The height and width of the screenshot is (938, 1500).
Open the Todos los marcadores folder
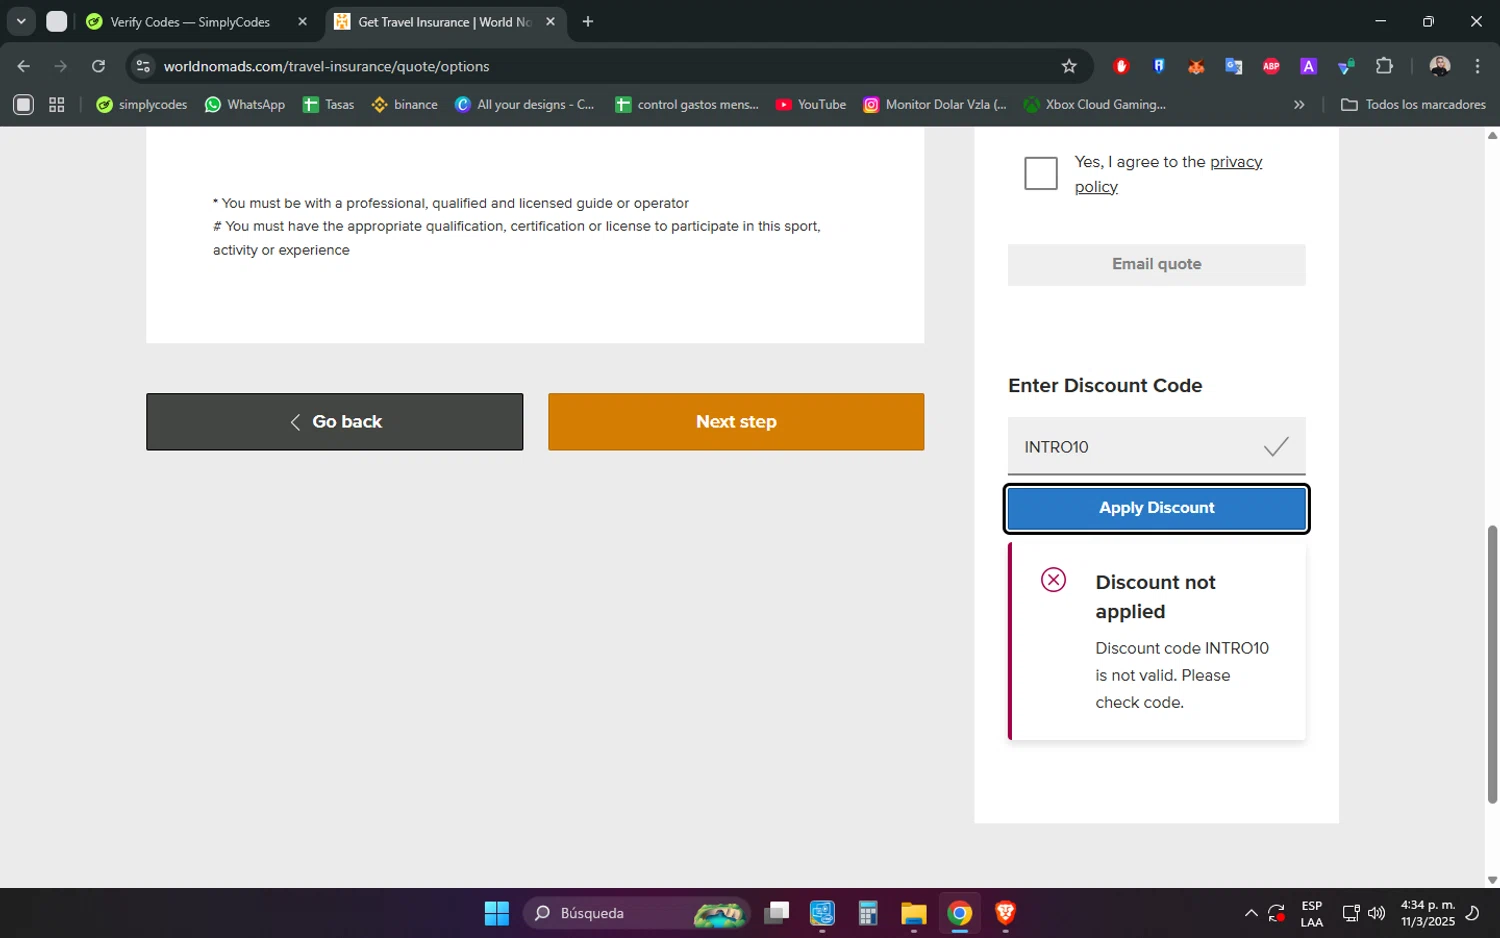(1413, 104)
